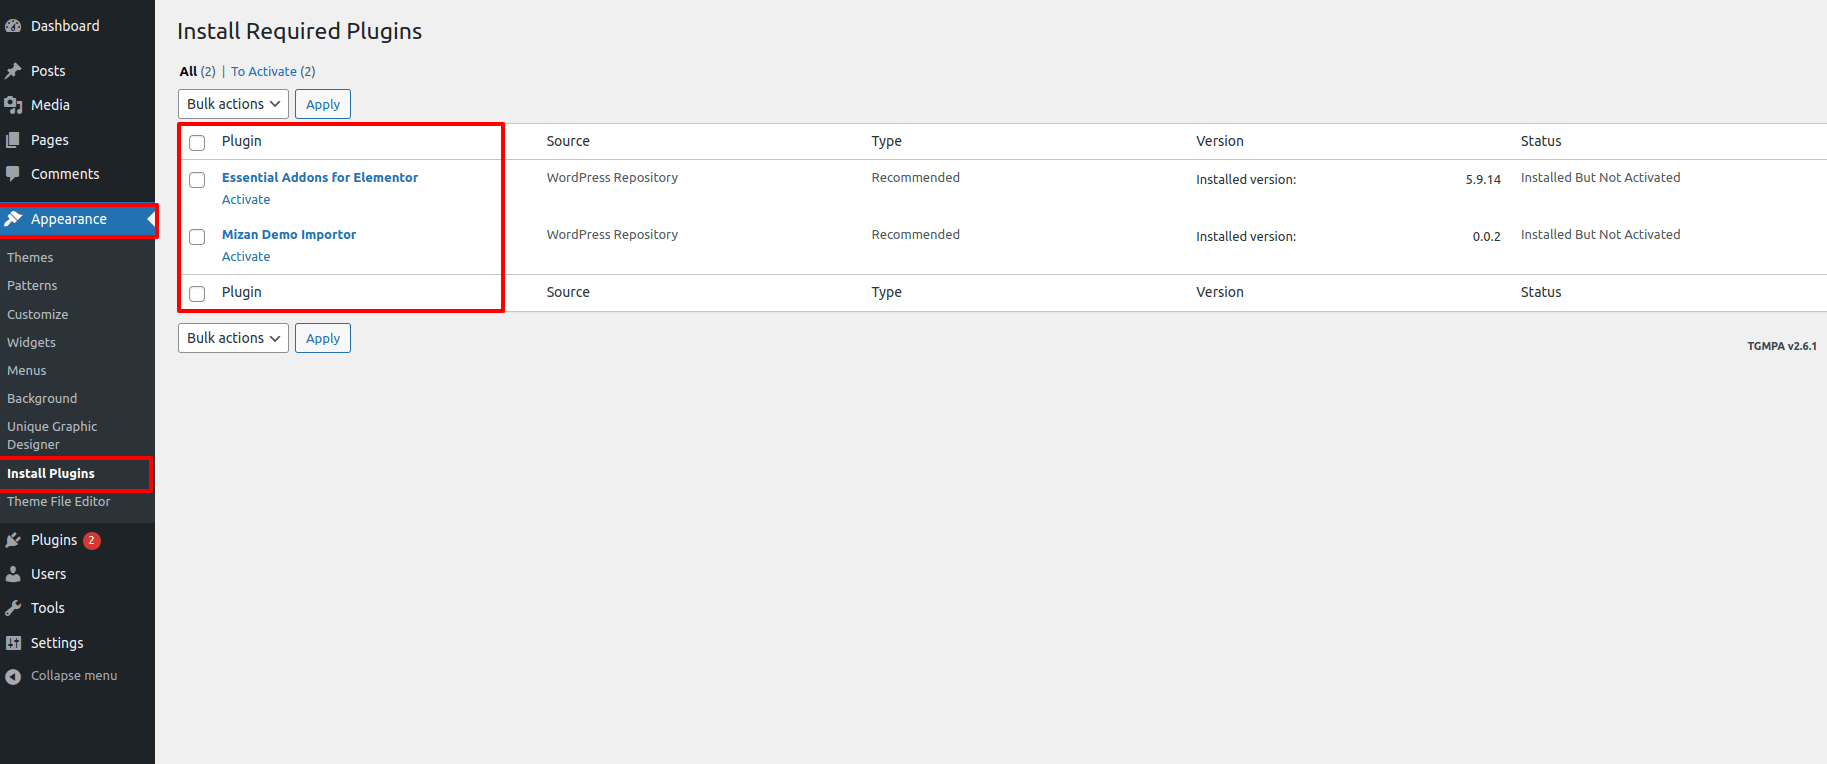The image size is (1827, 764).
Task: Open the Theme File Editor submenu item
Action: point(59,502)
